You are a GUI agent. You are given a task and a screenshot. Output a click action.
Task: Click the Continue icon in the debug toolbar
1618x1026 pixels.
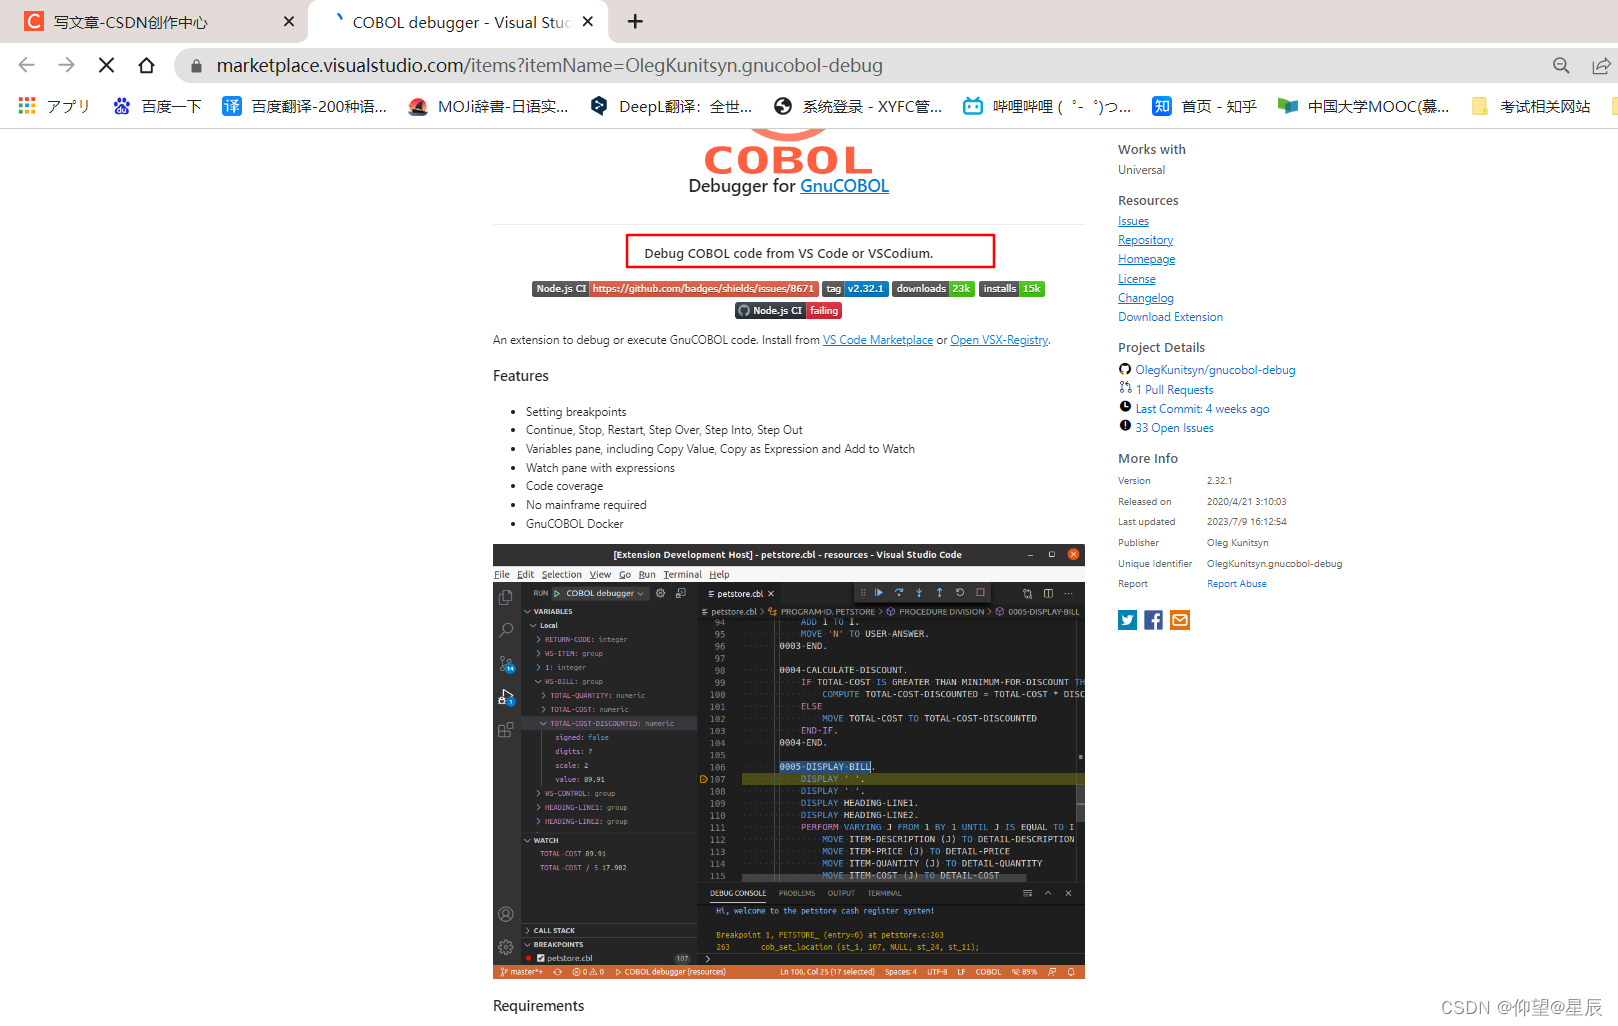(880, 592)
